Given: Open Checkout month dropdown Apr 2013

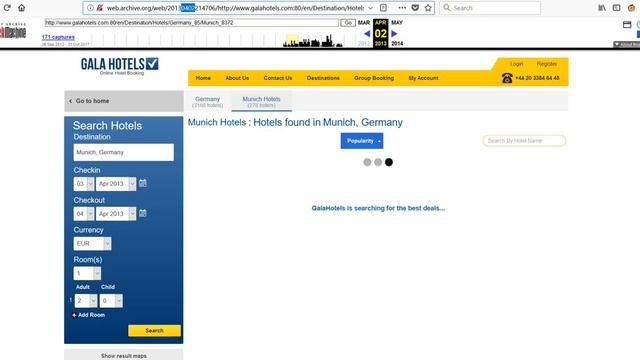Looking at the screenshot, I should [x=116, y=214].
